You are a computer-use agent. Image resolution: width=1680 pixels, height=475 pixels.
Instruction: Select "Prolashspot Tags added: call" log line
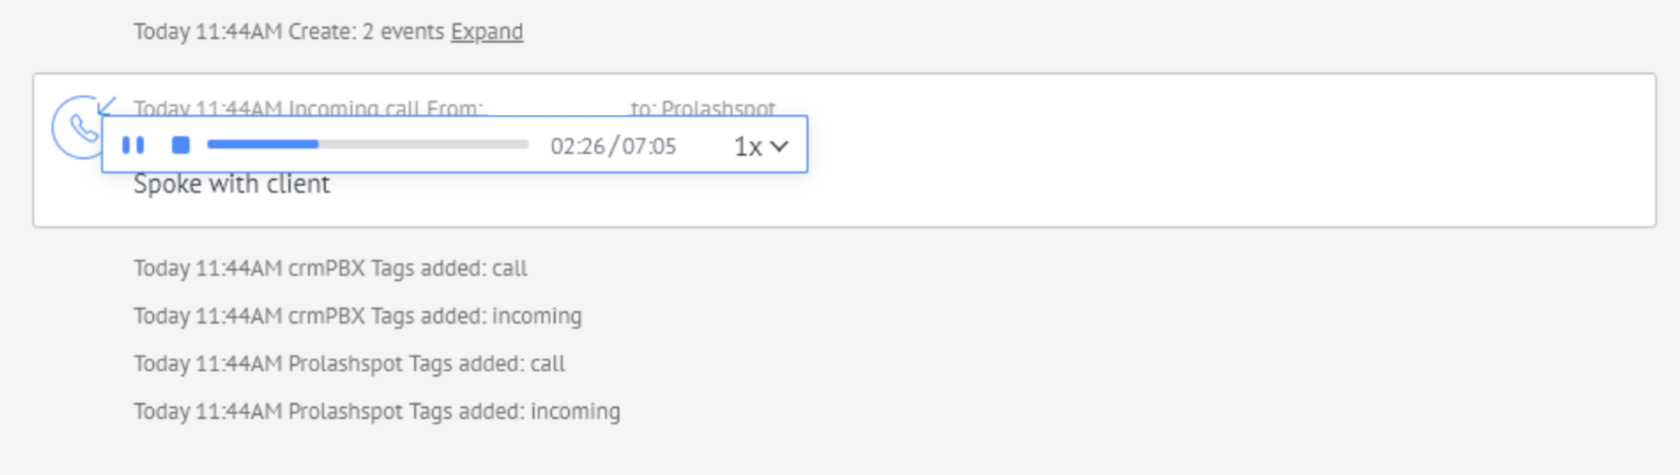[349, 364]
